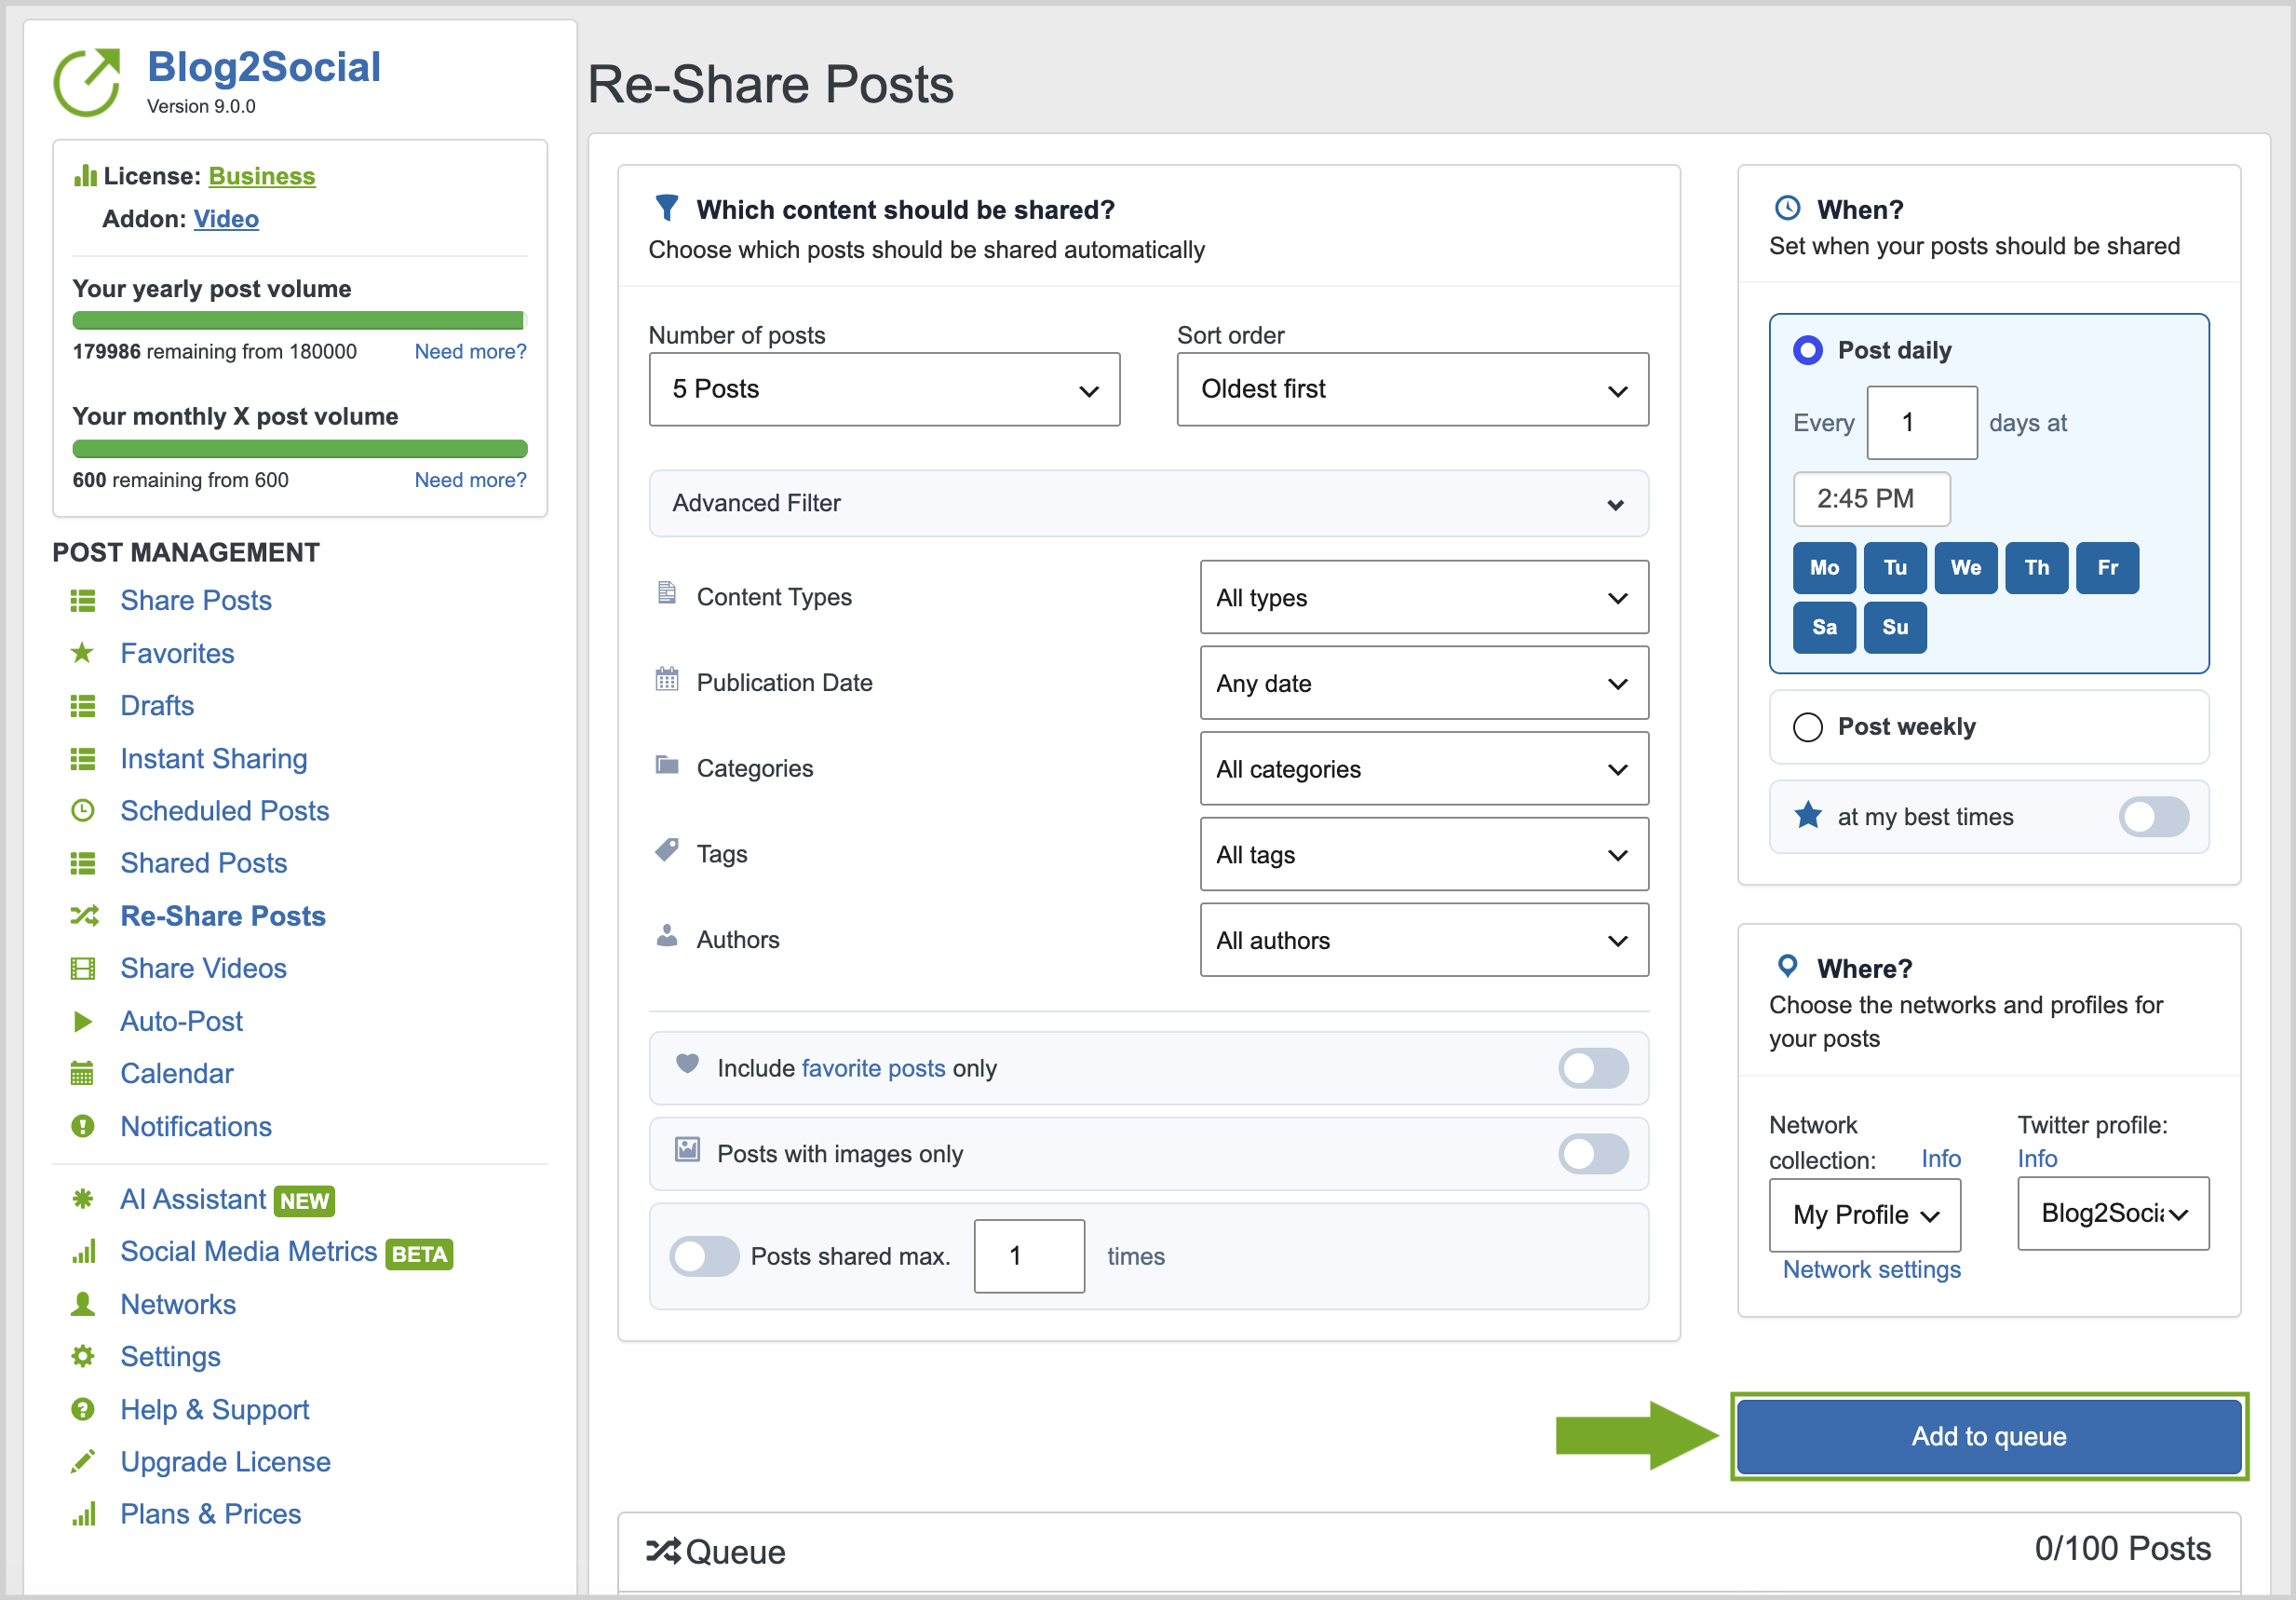Click the Social Media Metrics chart icon

click(83, 1252)
